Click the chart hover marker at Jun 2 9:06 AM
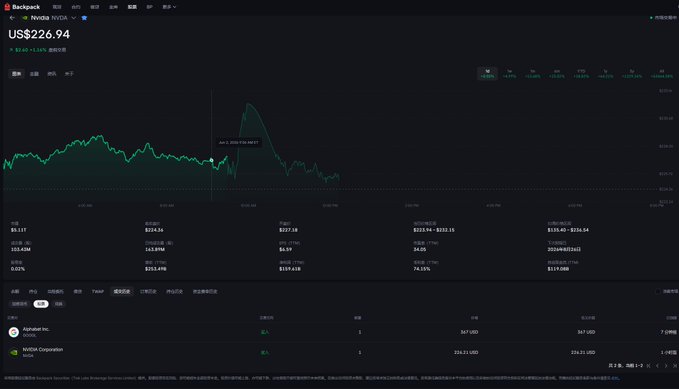Screen dimensions: 679x389 (x=211, y=160)
